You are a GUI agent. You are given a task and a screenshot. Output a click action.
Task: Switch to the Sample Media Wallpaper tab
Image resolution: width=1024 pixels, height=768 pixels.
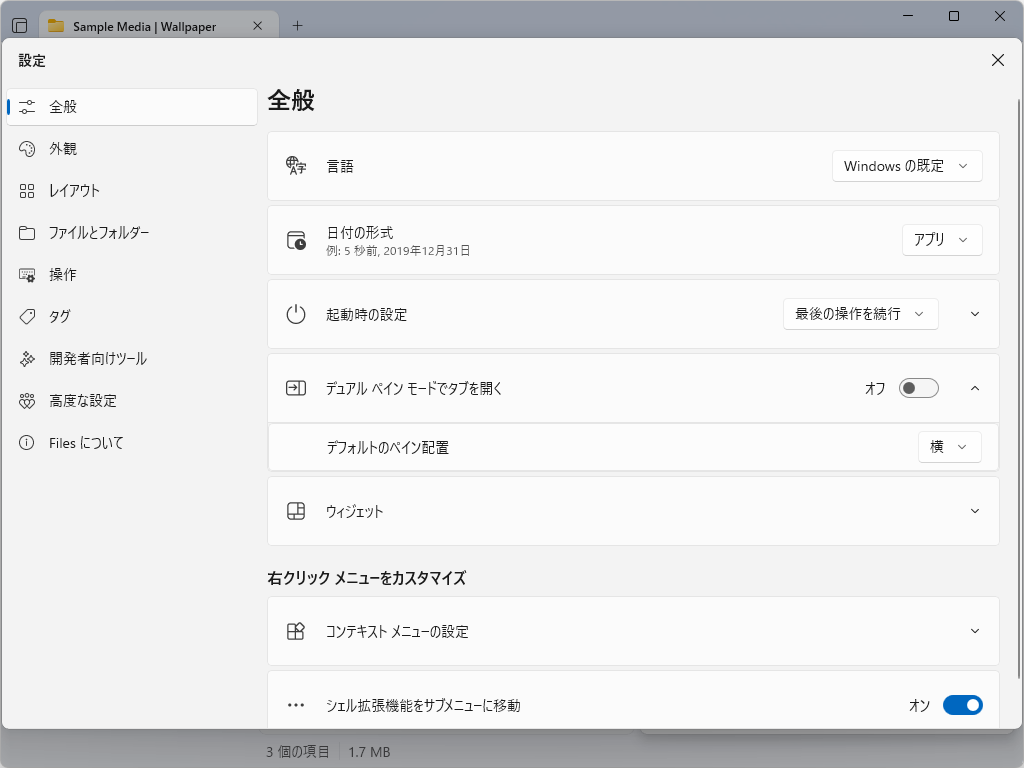pyautogui.click(x=144, y=26)
